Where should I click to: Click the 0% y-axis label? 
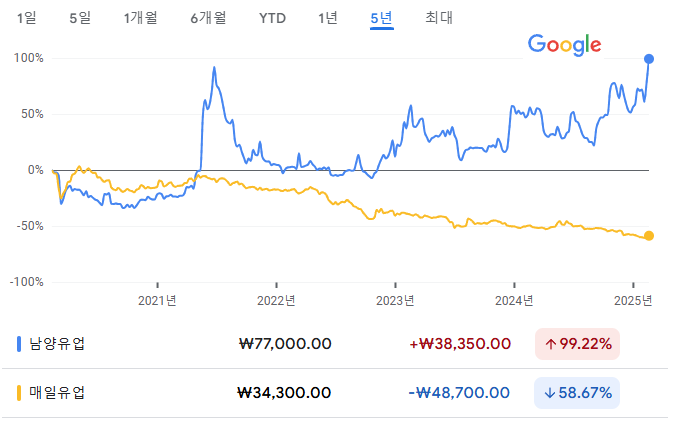coord(36,170)
